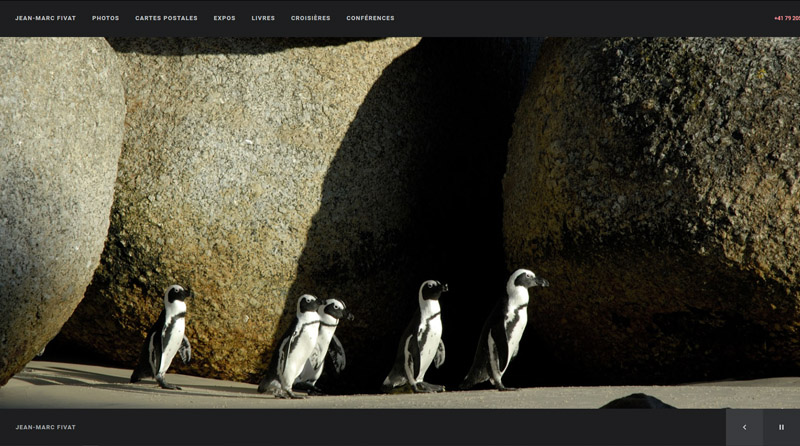Go to the Cartes Postales section
Image resolution: width=800 pixels, height=446 pixels.
(x=166, y=18)
